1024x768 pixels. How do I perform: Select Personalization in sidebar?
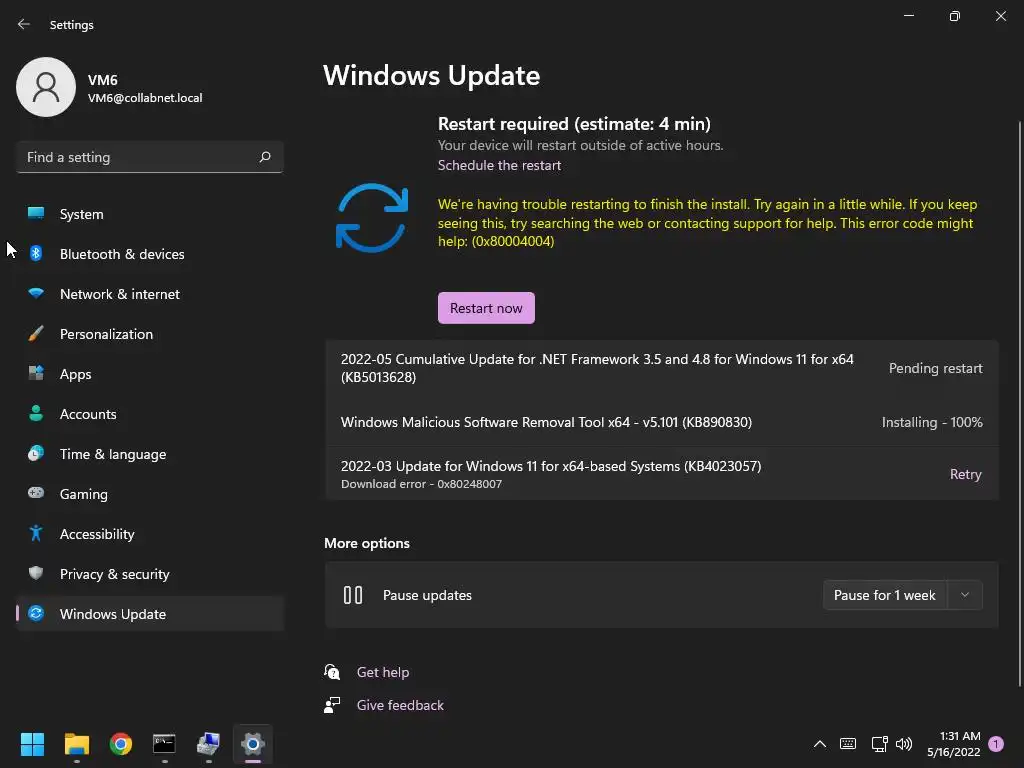tap(150, 334)
